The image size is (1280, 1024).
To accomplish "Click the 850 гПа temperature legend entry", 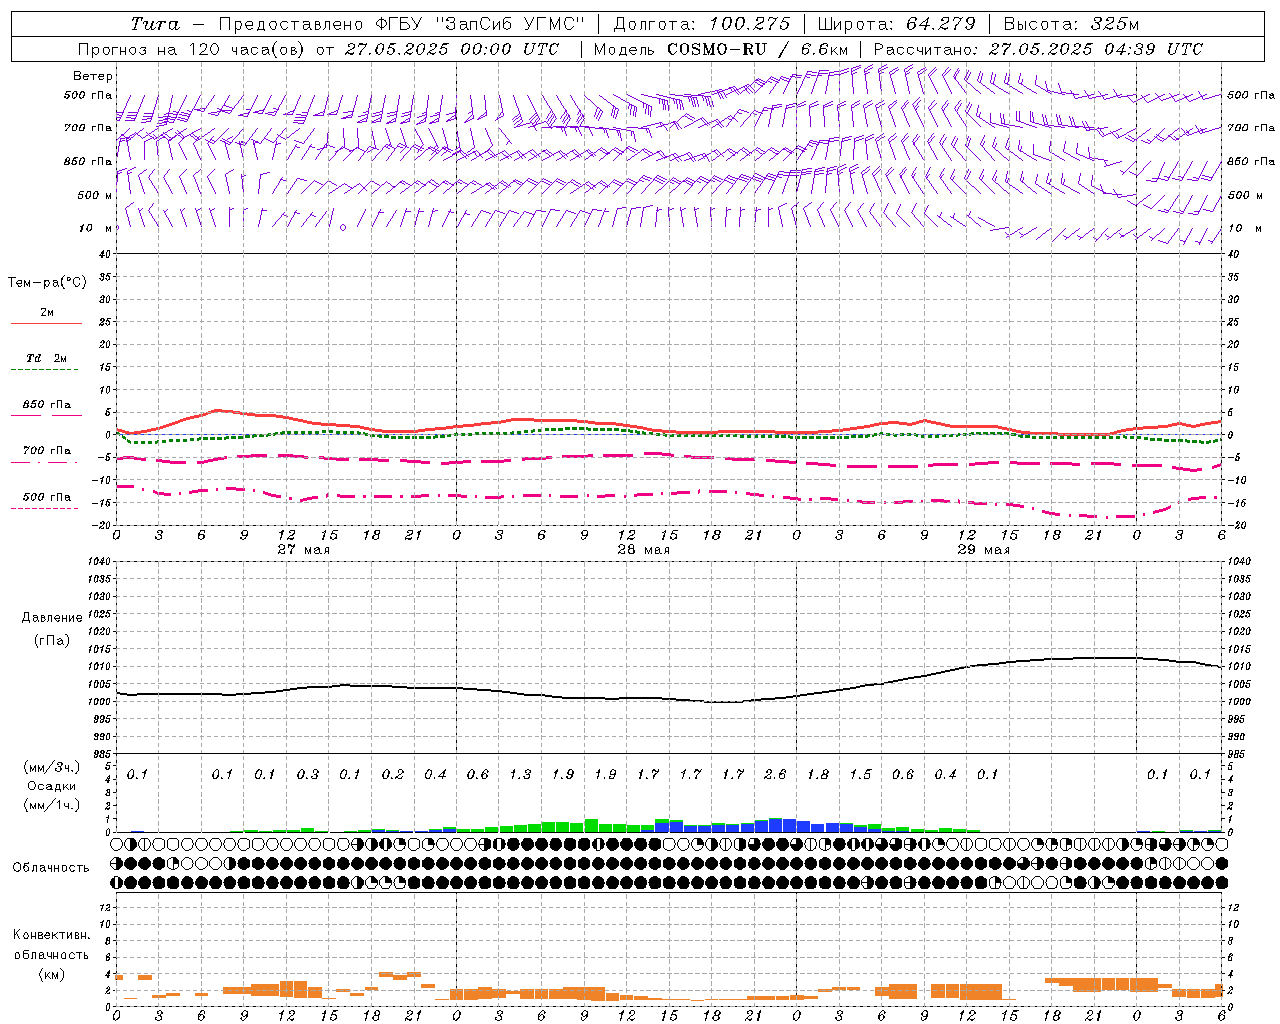I will pyautogui.click(x=47, y=405).
